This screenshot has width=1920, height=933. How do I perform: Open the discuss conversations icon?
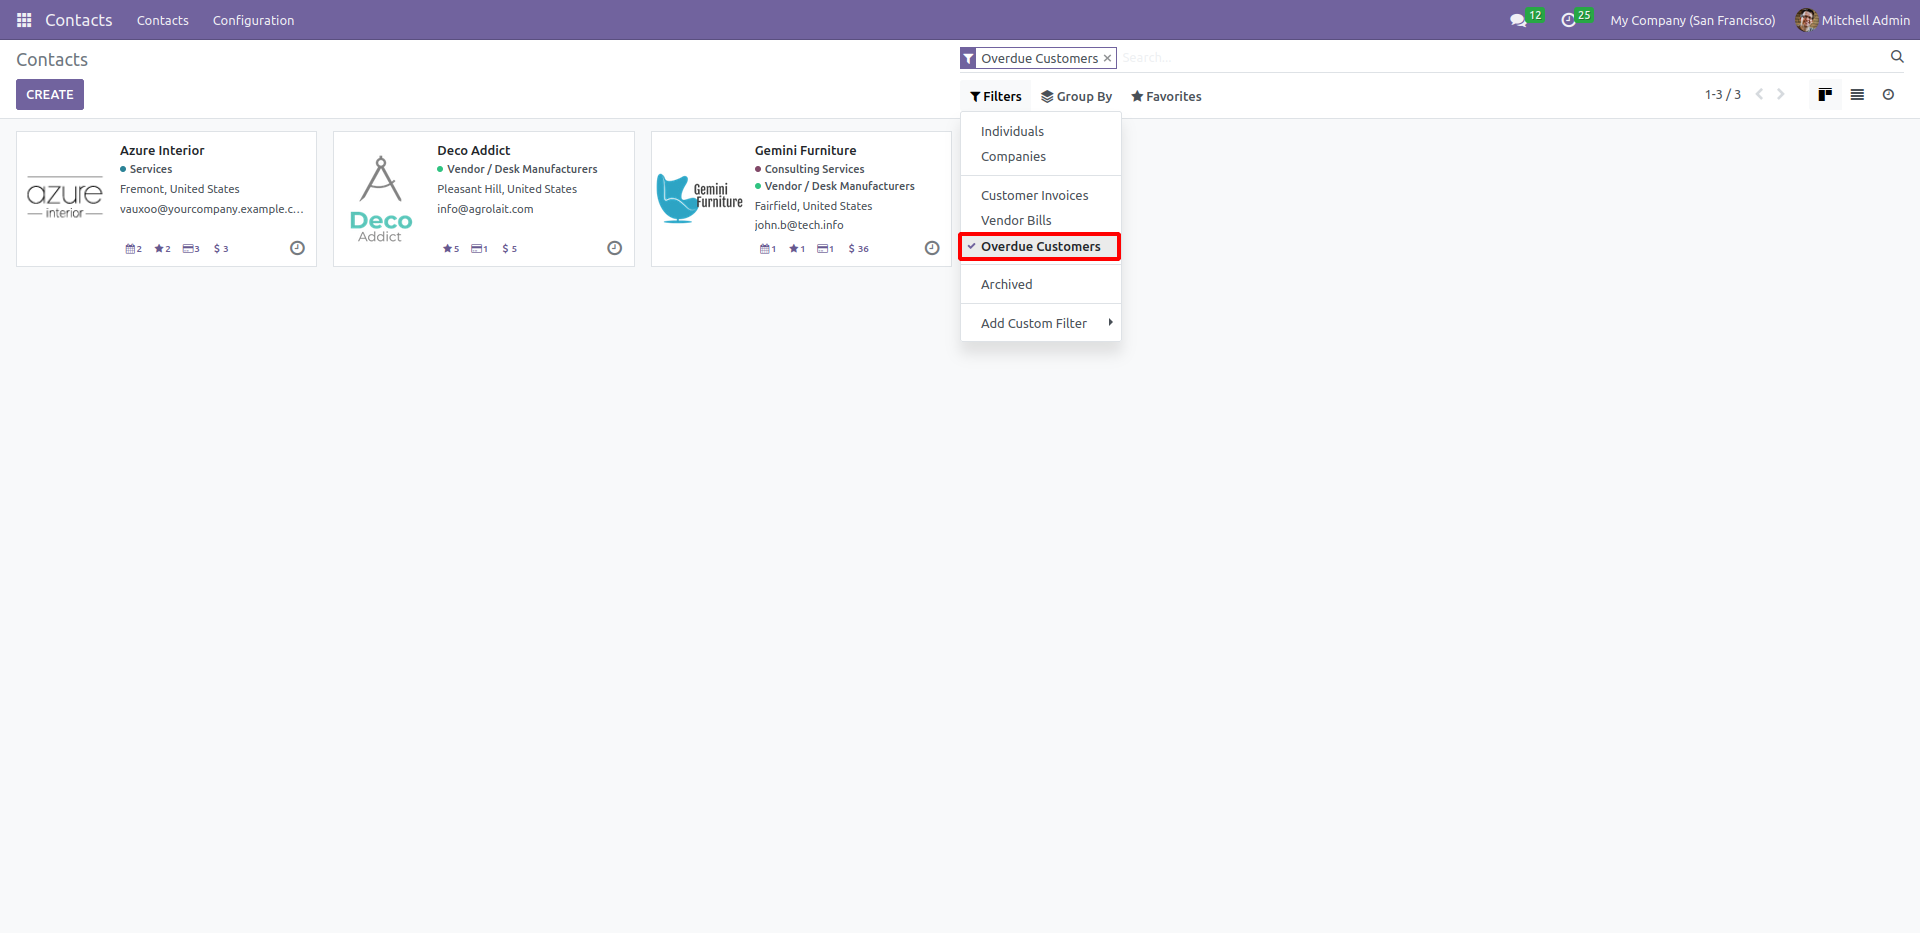click(1518, 20)
